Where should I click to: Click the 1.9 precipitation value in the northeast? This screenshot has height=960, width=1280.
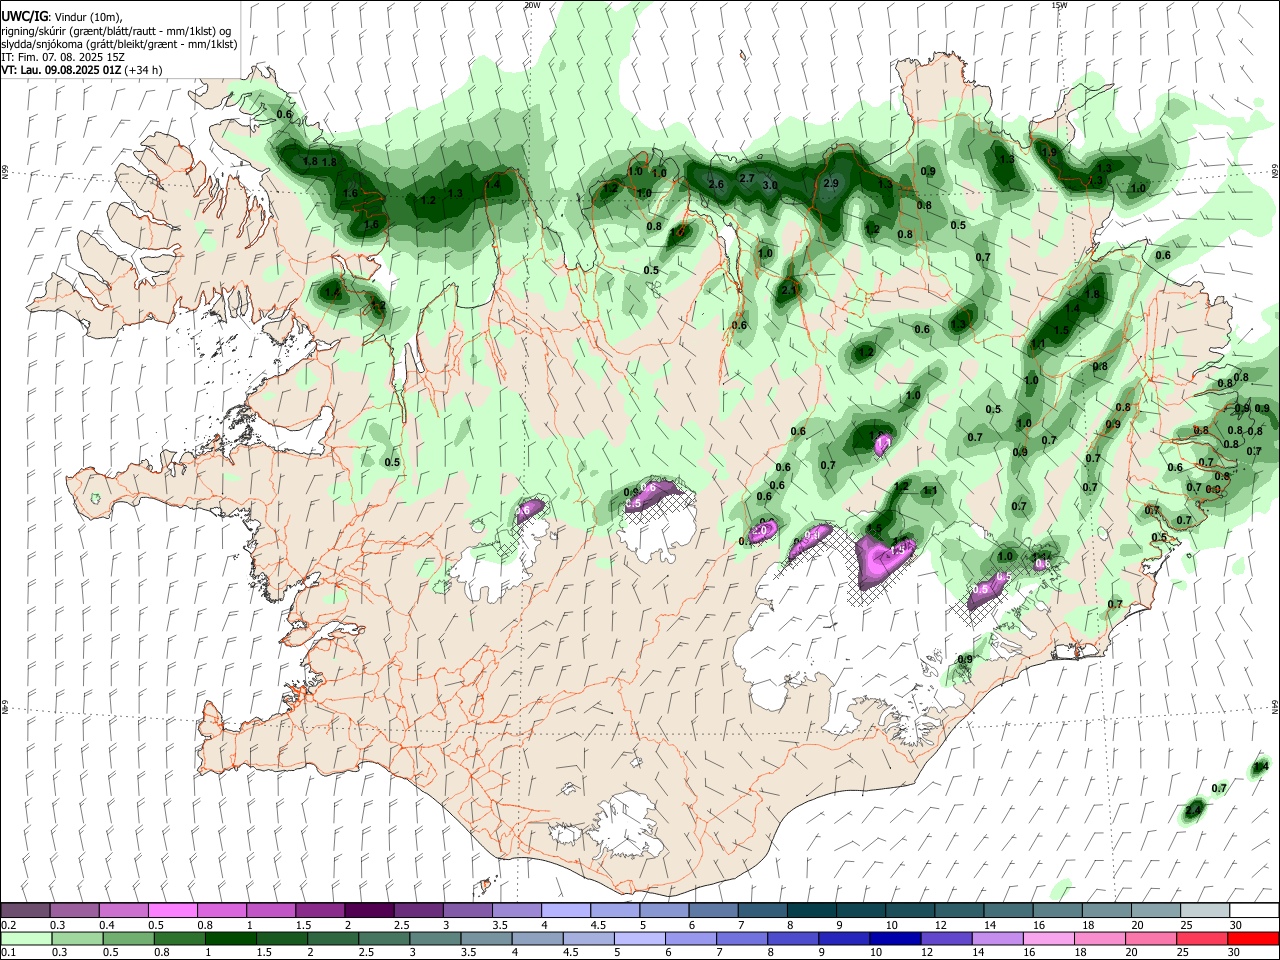click(x=1049, y=152)
